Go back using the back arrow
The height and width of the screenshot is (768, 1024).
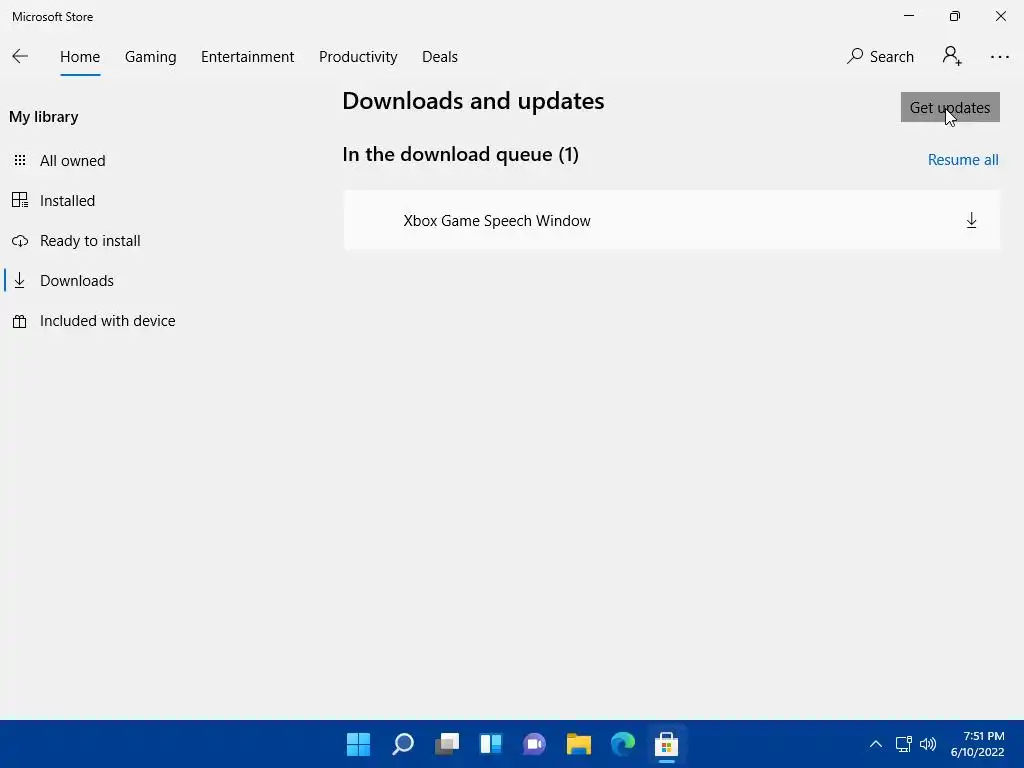20,57
